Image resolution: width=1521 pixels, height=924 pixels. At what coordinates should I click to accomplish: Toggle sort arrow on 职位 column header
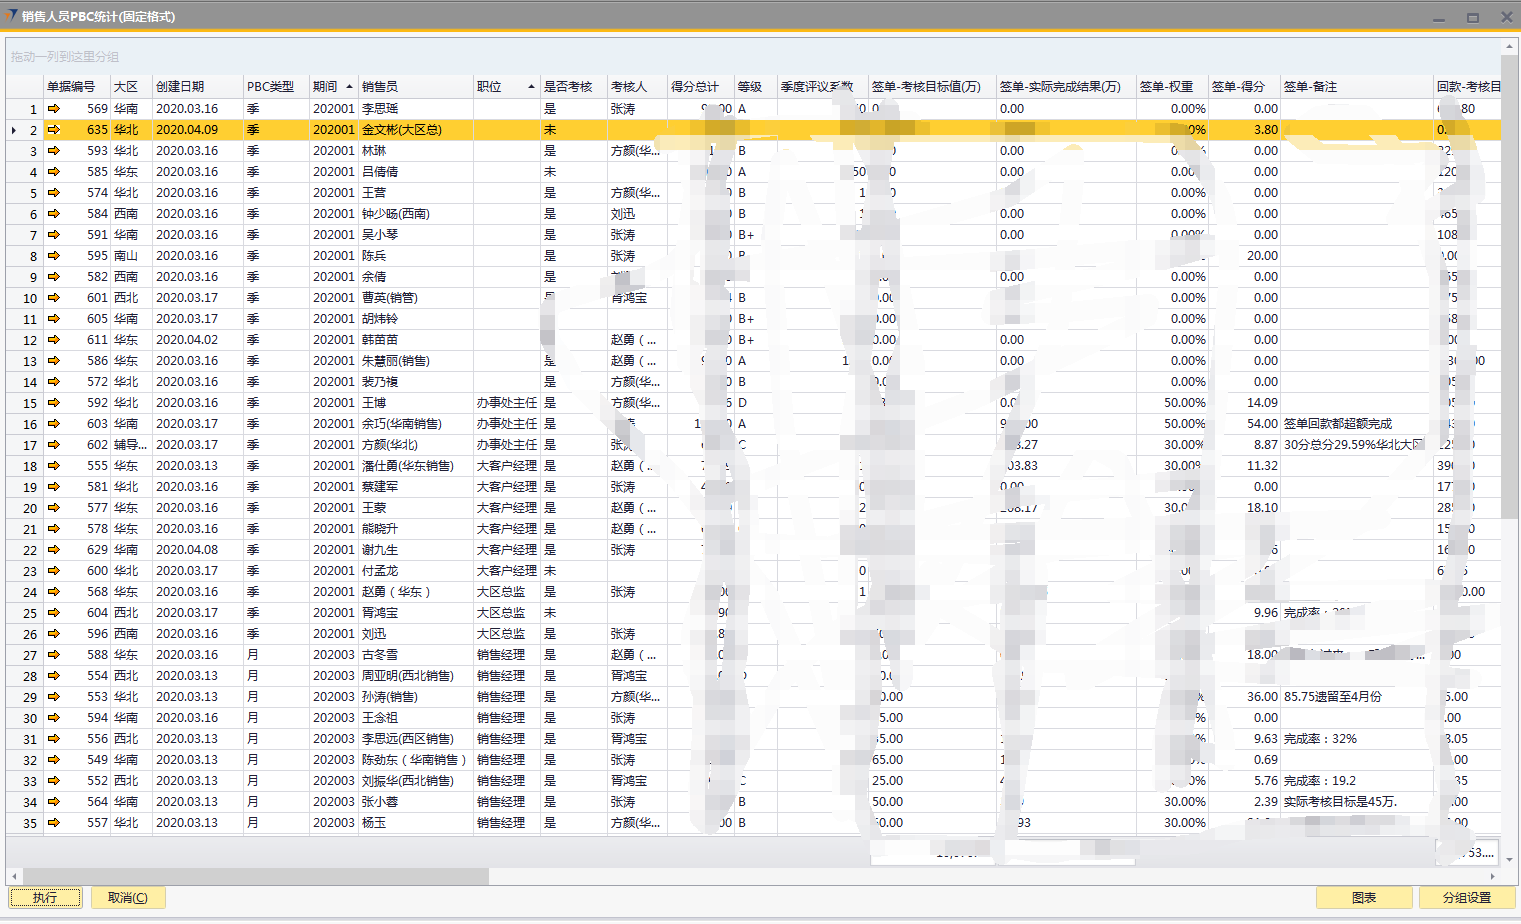(531, 87)
